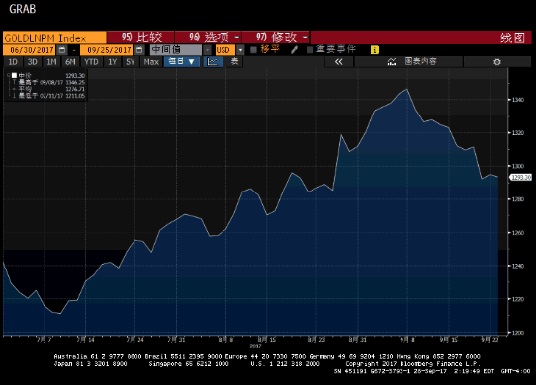Toggle the key events checkbox
Screen dimensions: 537x386
(310, 50)
